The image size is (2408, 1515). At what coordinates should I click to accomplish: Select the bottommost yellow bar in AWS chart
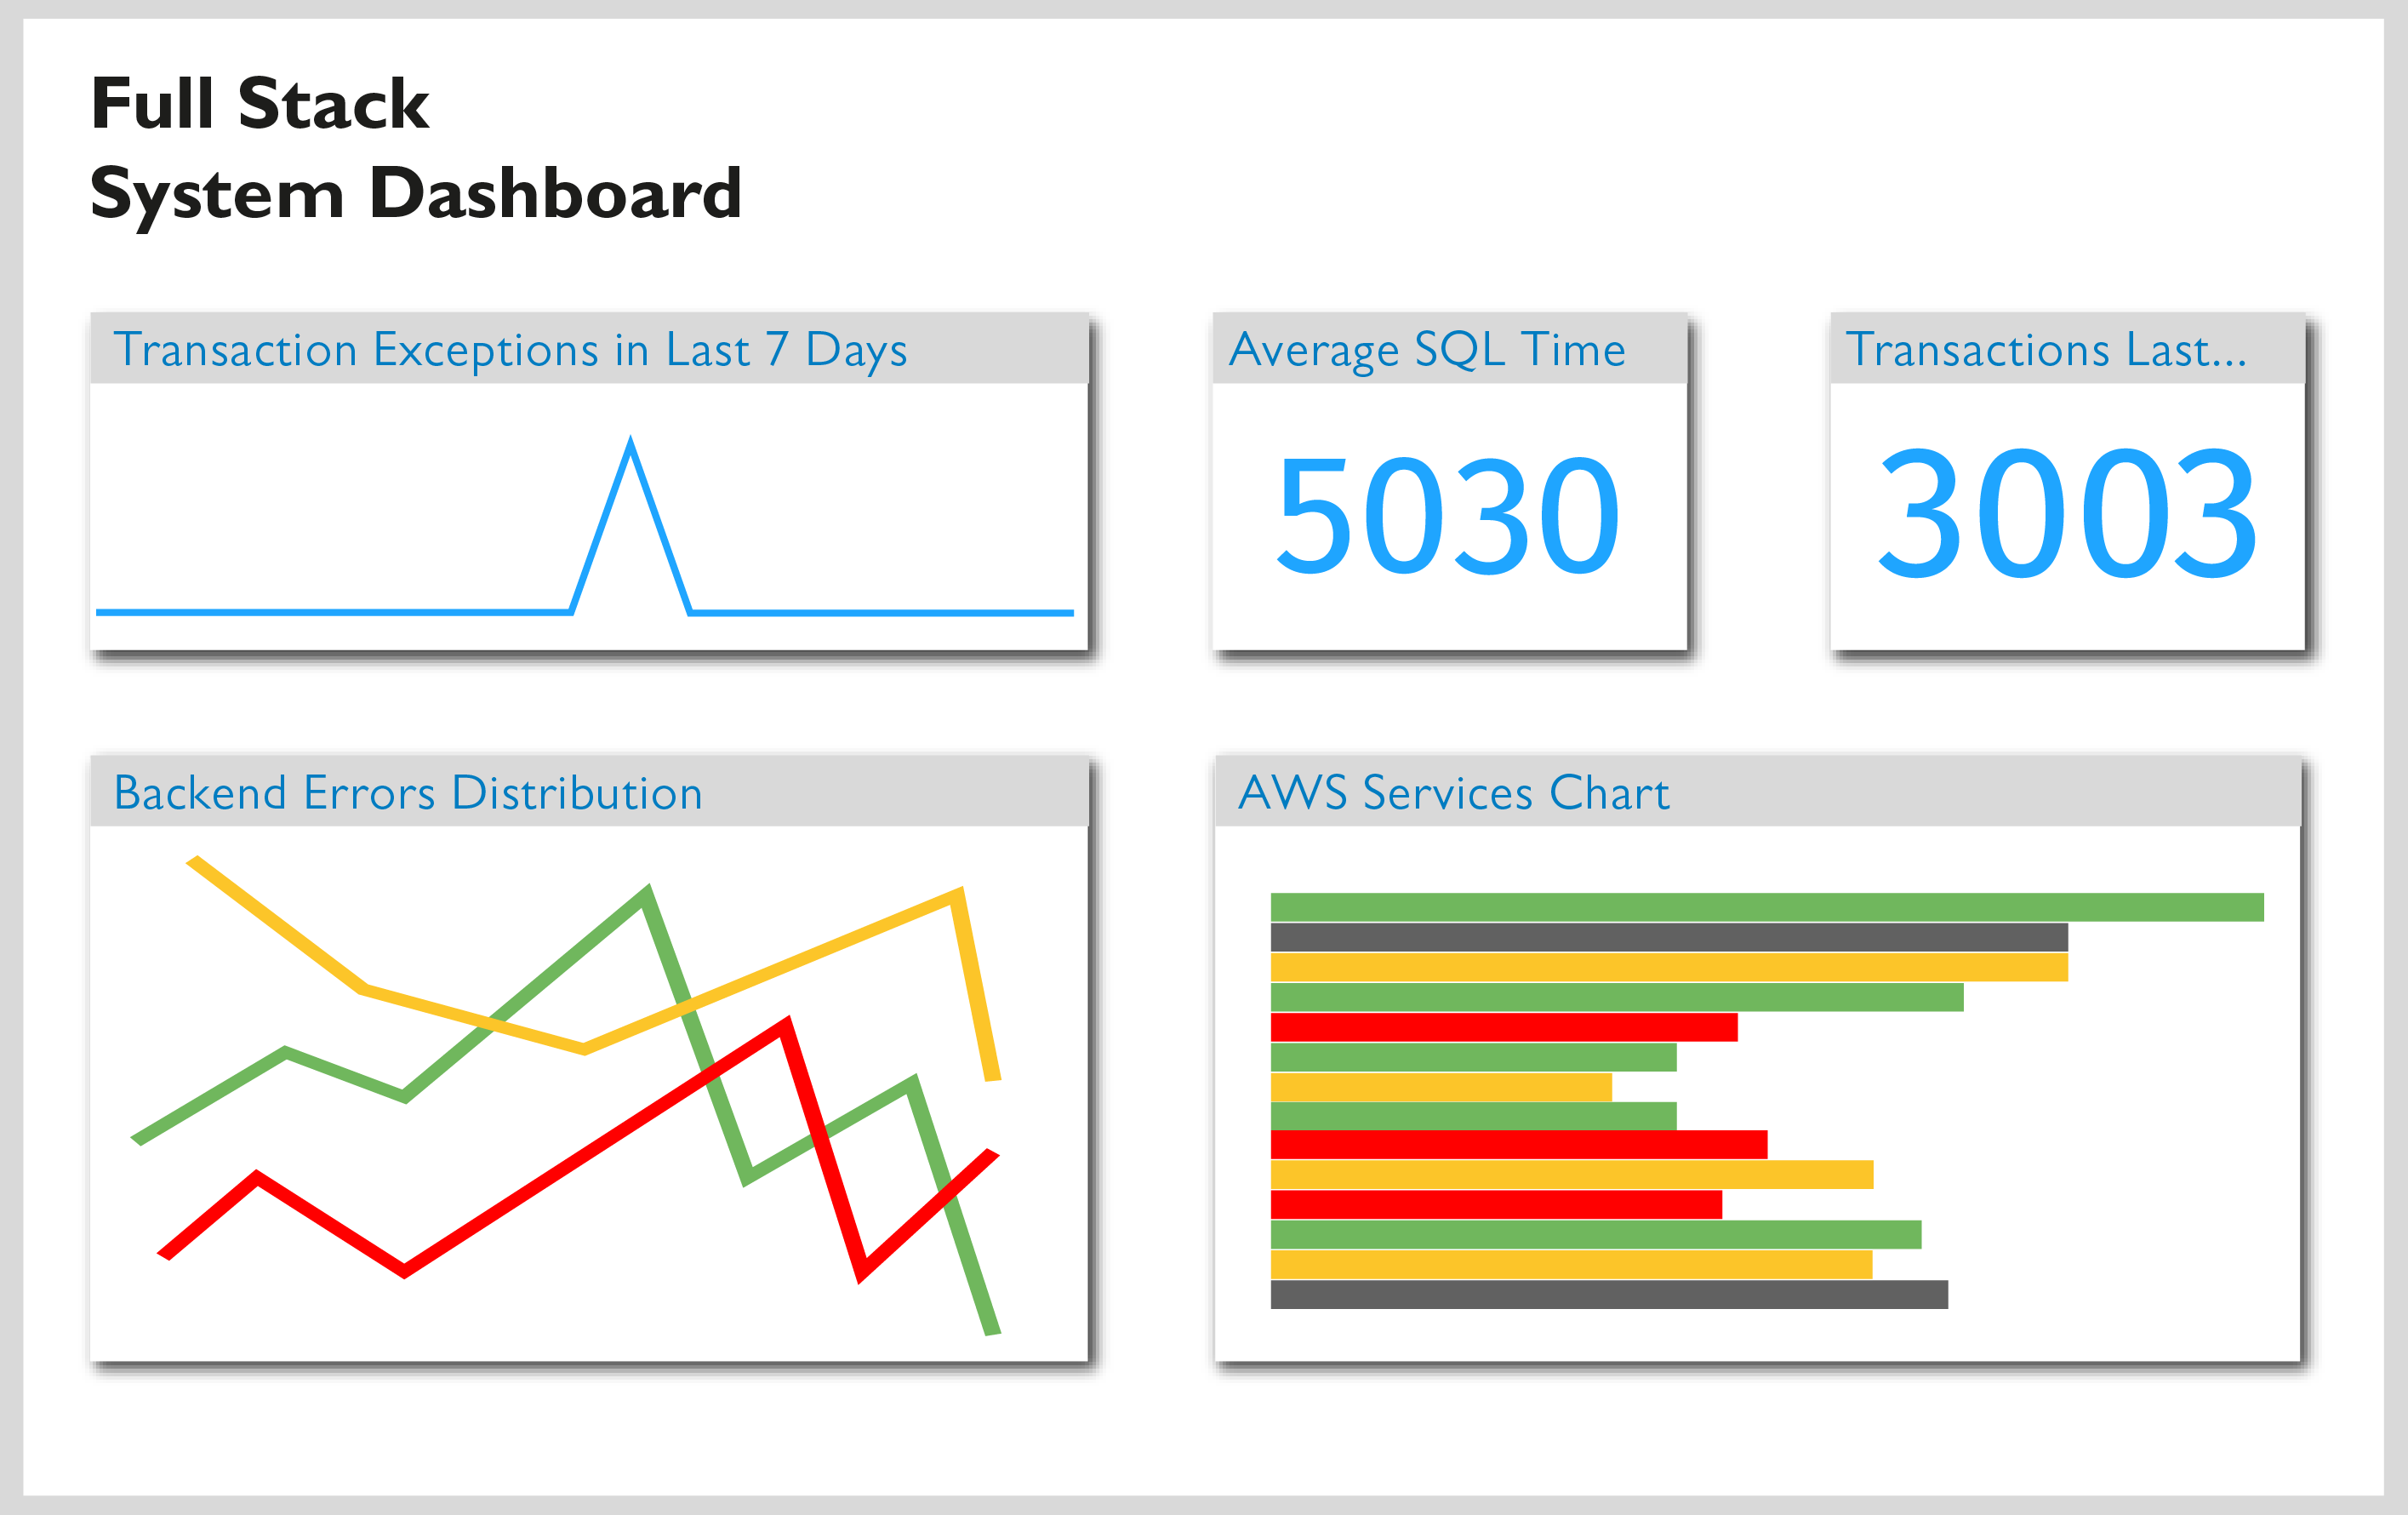click(x=1570, y=1264)
